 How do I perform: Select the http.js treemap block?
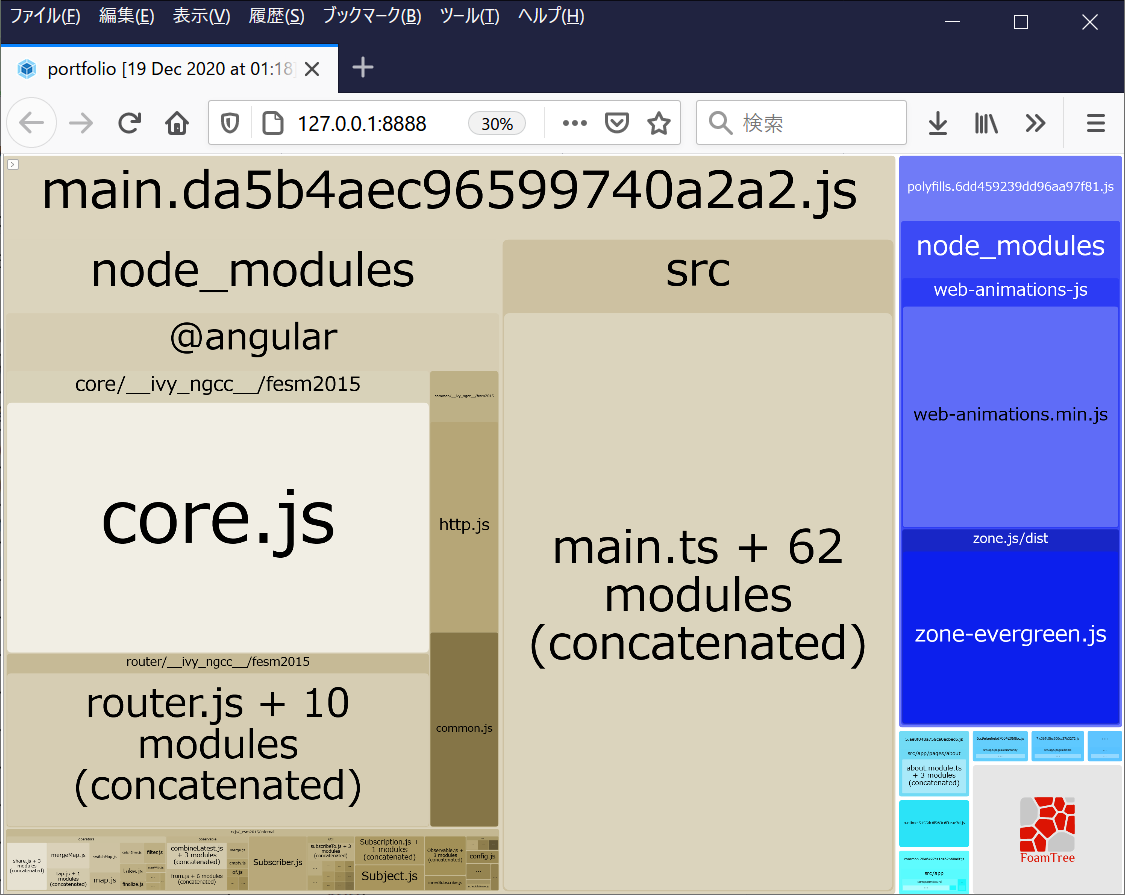(x=464, y=525)
